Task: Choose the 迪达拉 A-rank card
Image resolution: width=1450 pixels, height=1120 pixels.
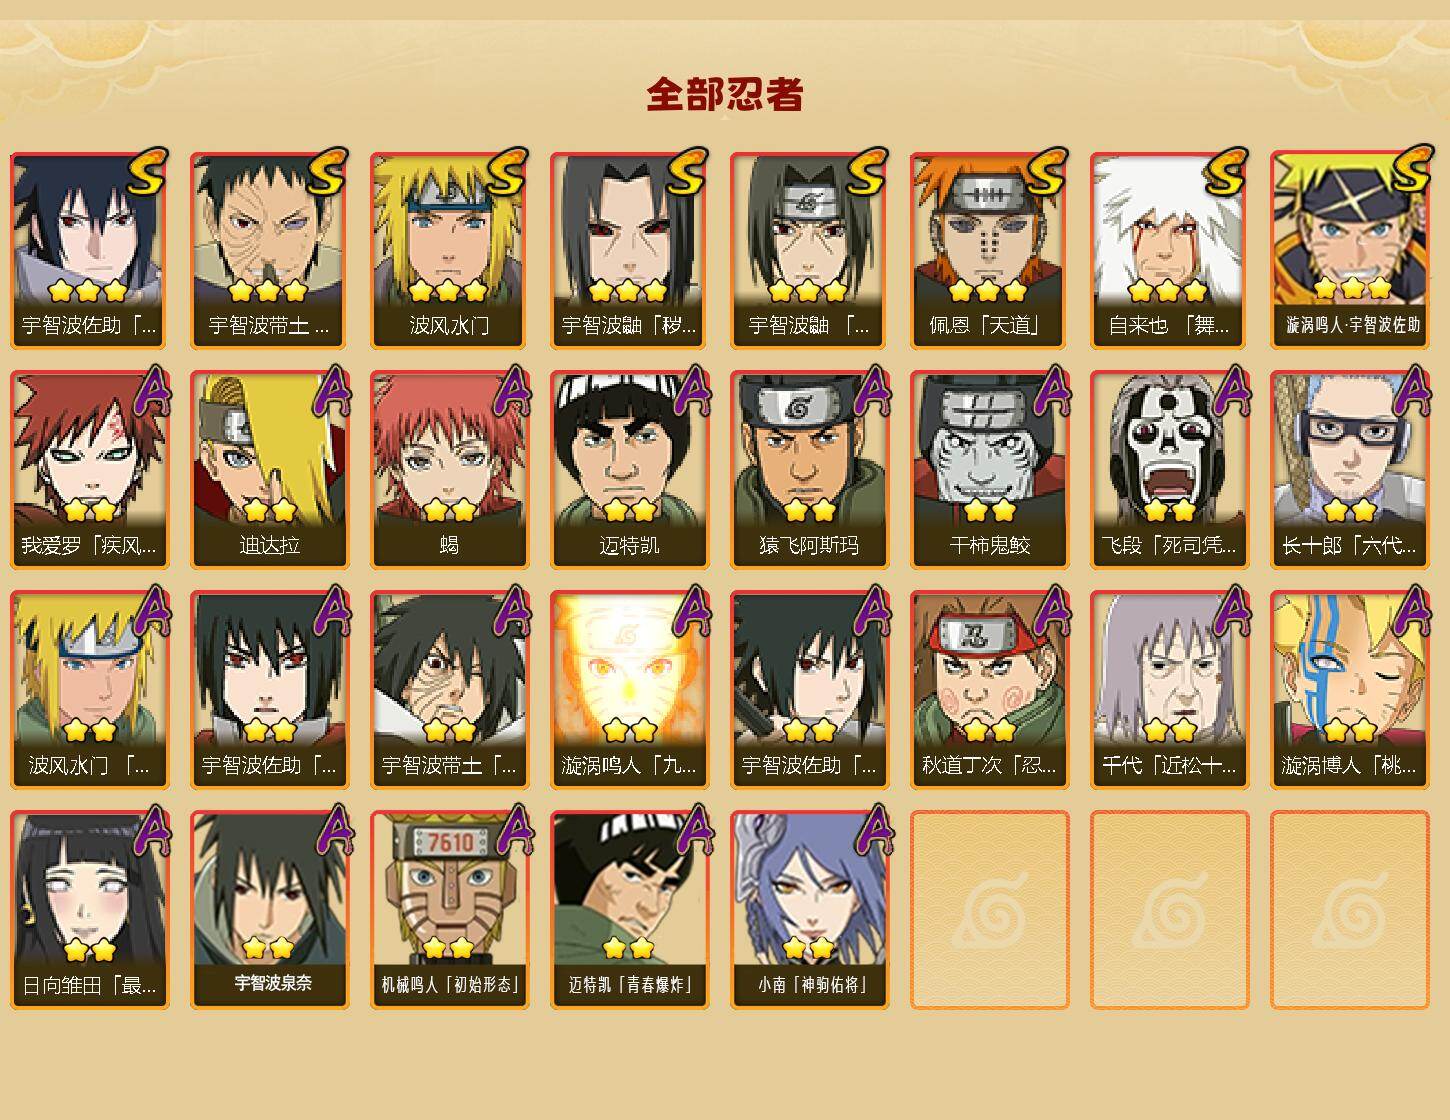Action: click(269, 470)
